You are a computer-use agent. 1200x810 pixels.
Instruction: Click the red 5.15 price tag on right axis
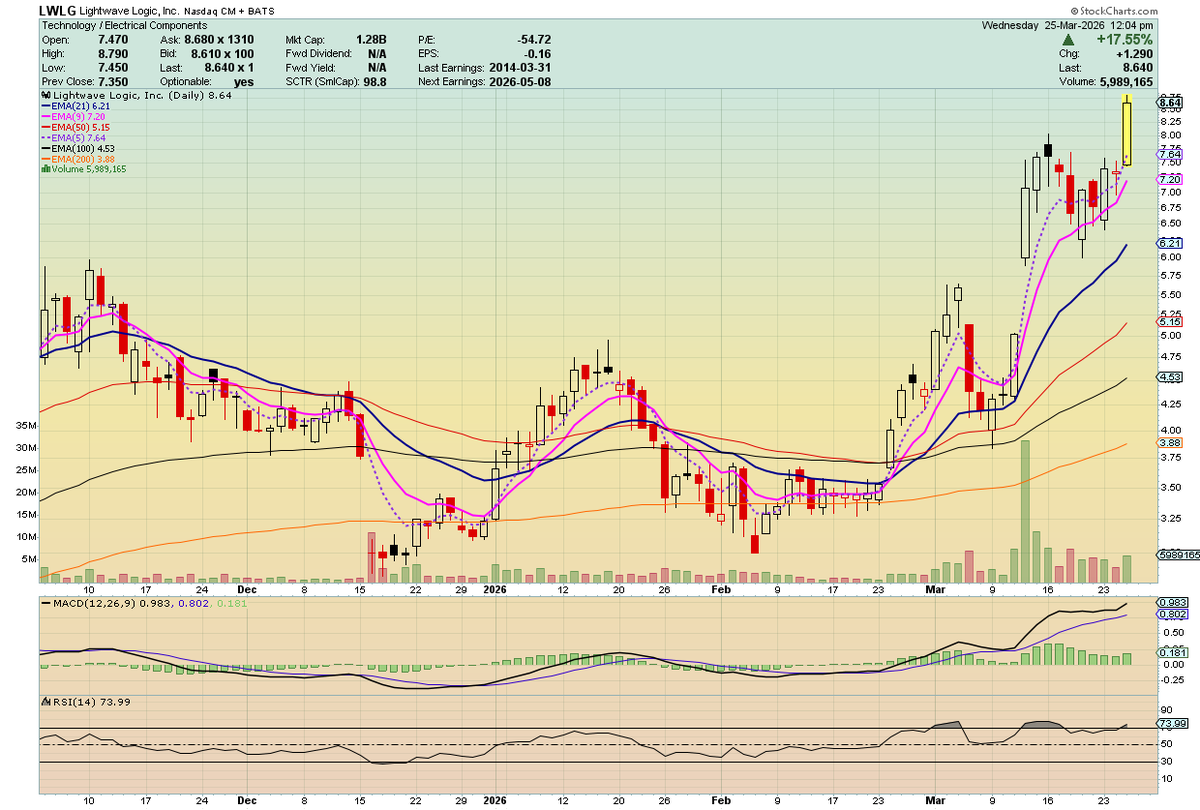1171,322
